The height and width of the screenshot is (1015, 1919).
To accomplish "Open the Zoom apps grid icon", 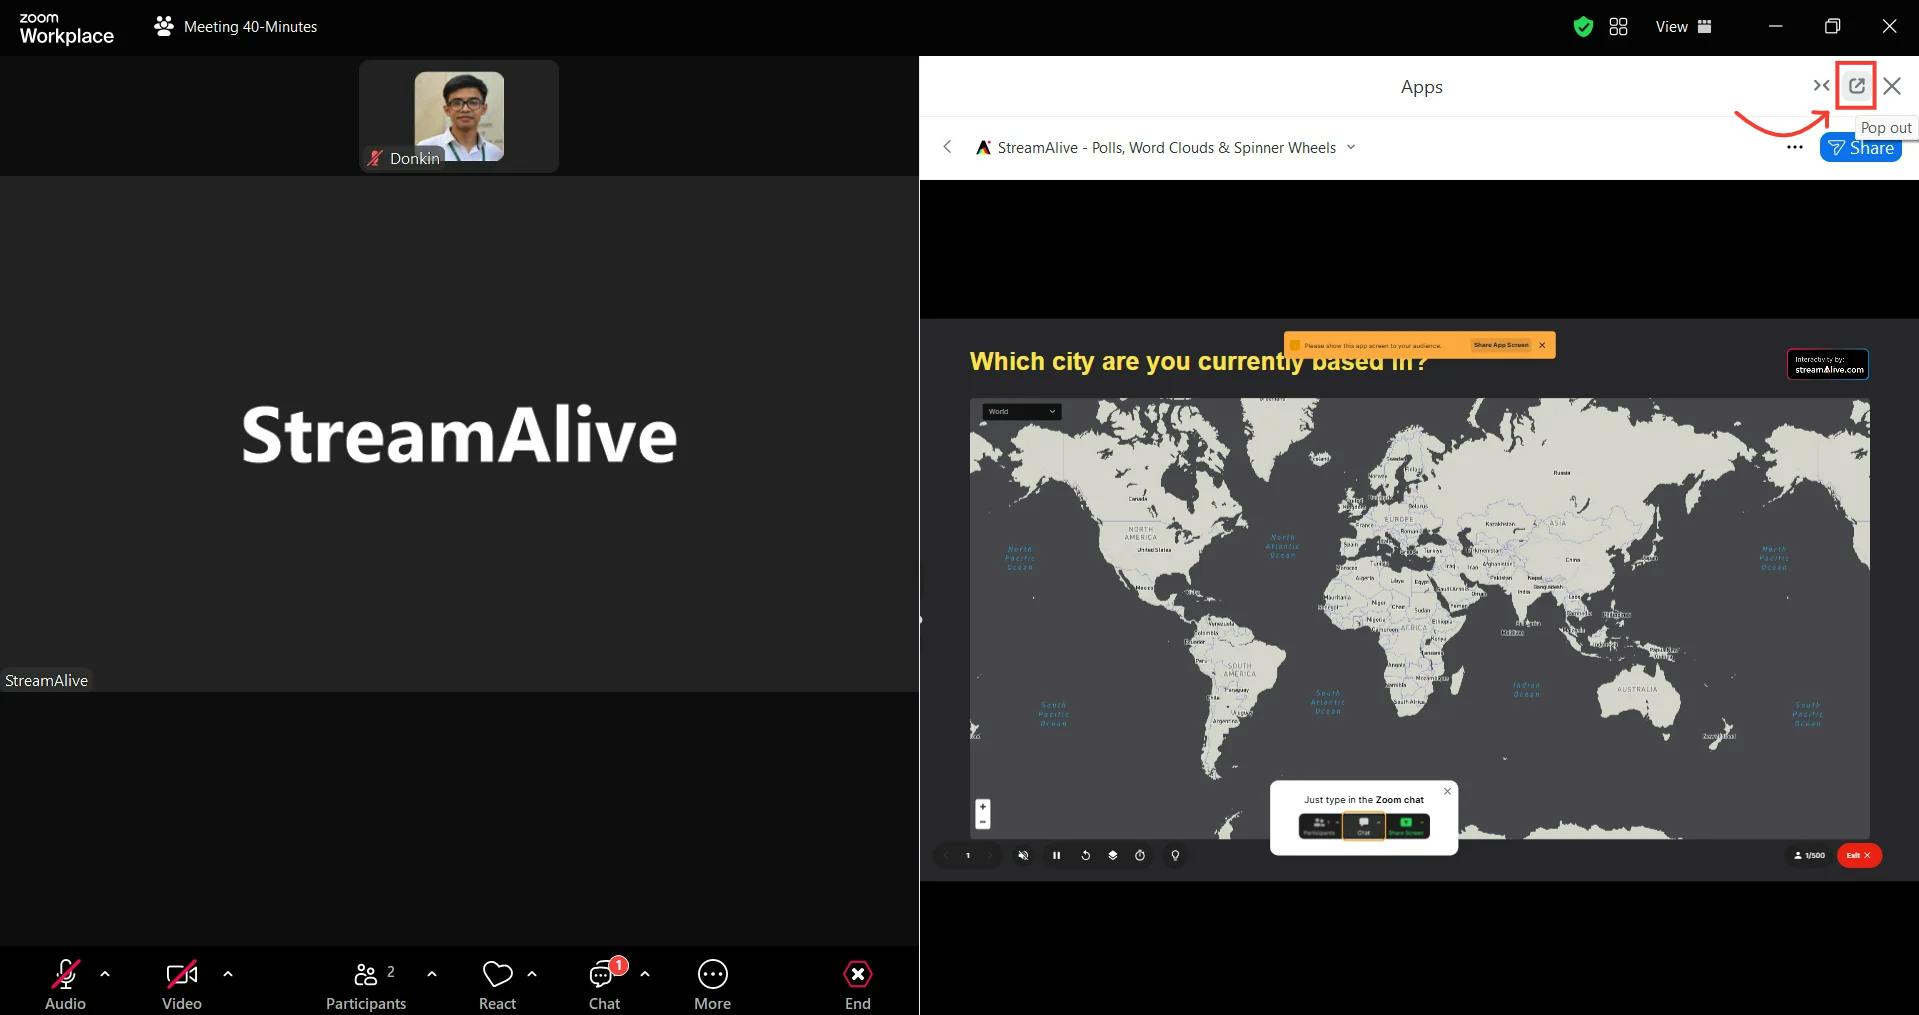I will point(1619,27).
